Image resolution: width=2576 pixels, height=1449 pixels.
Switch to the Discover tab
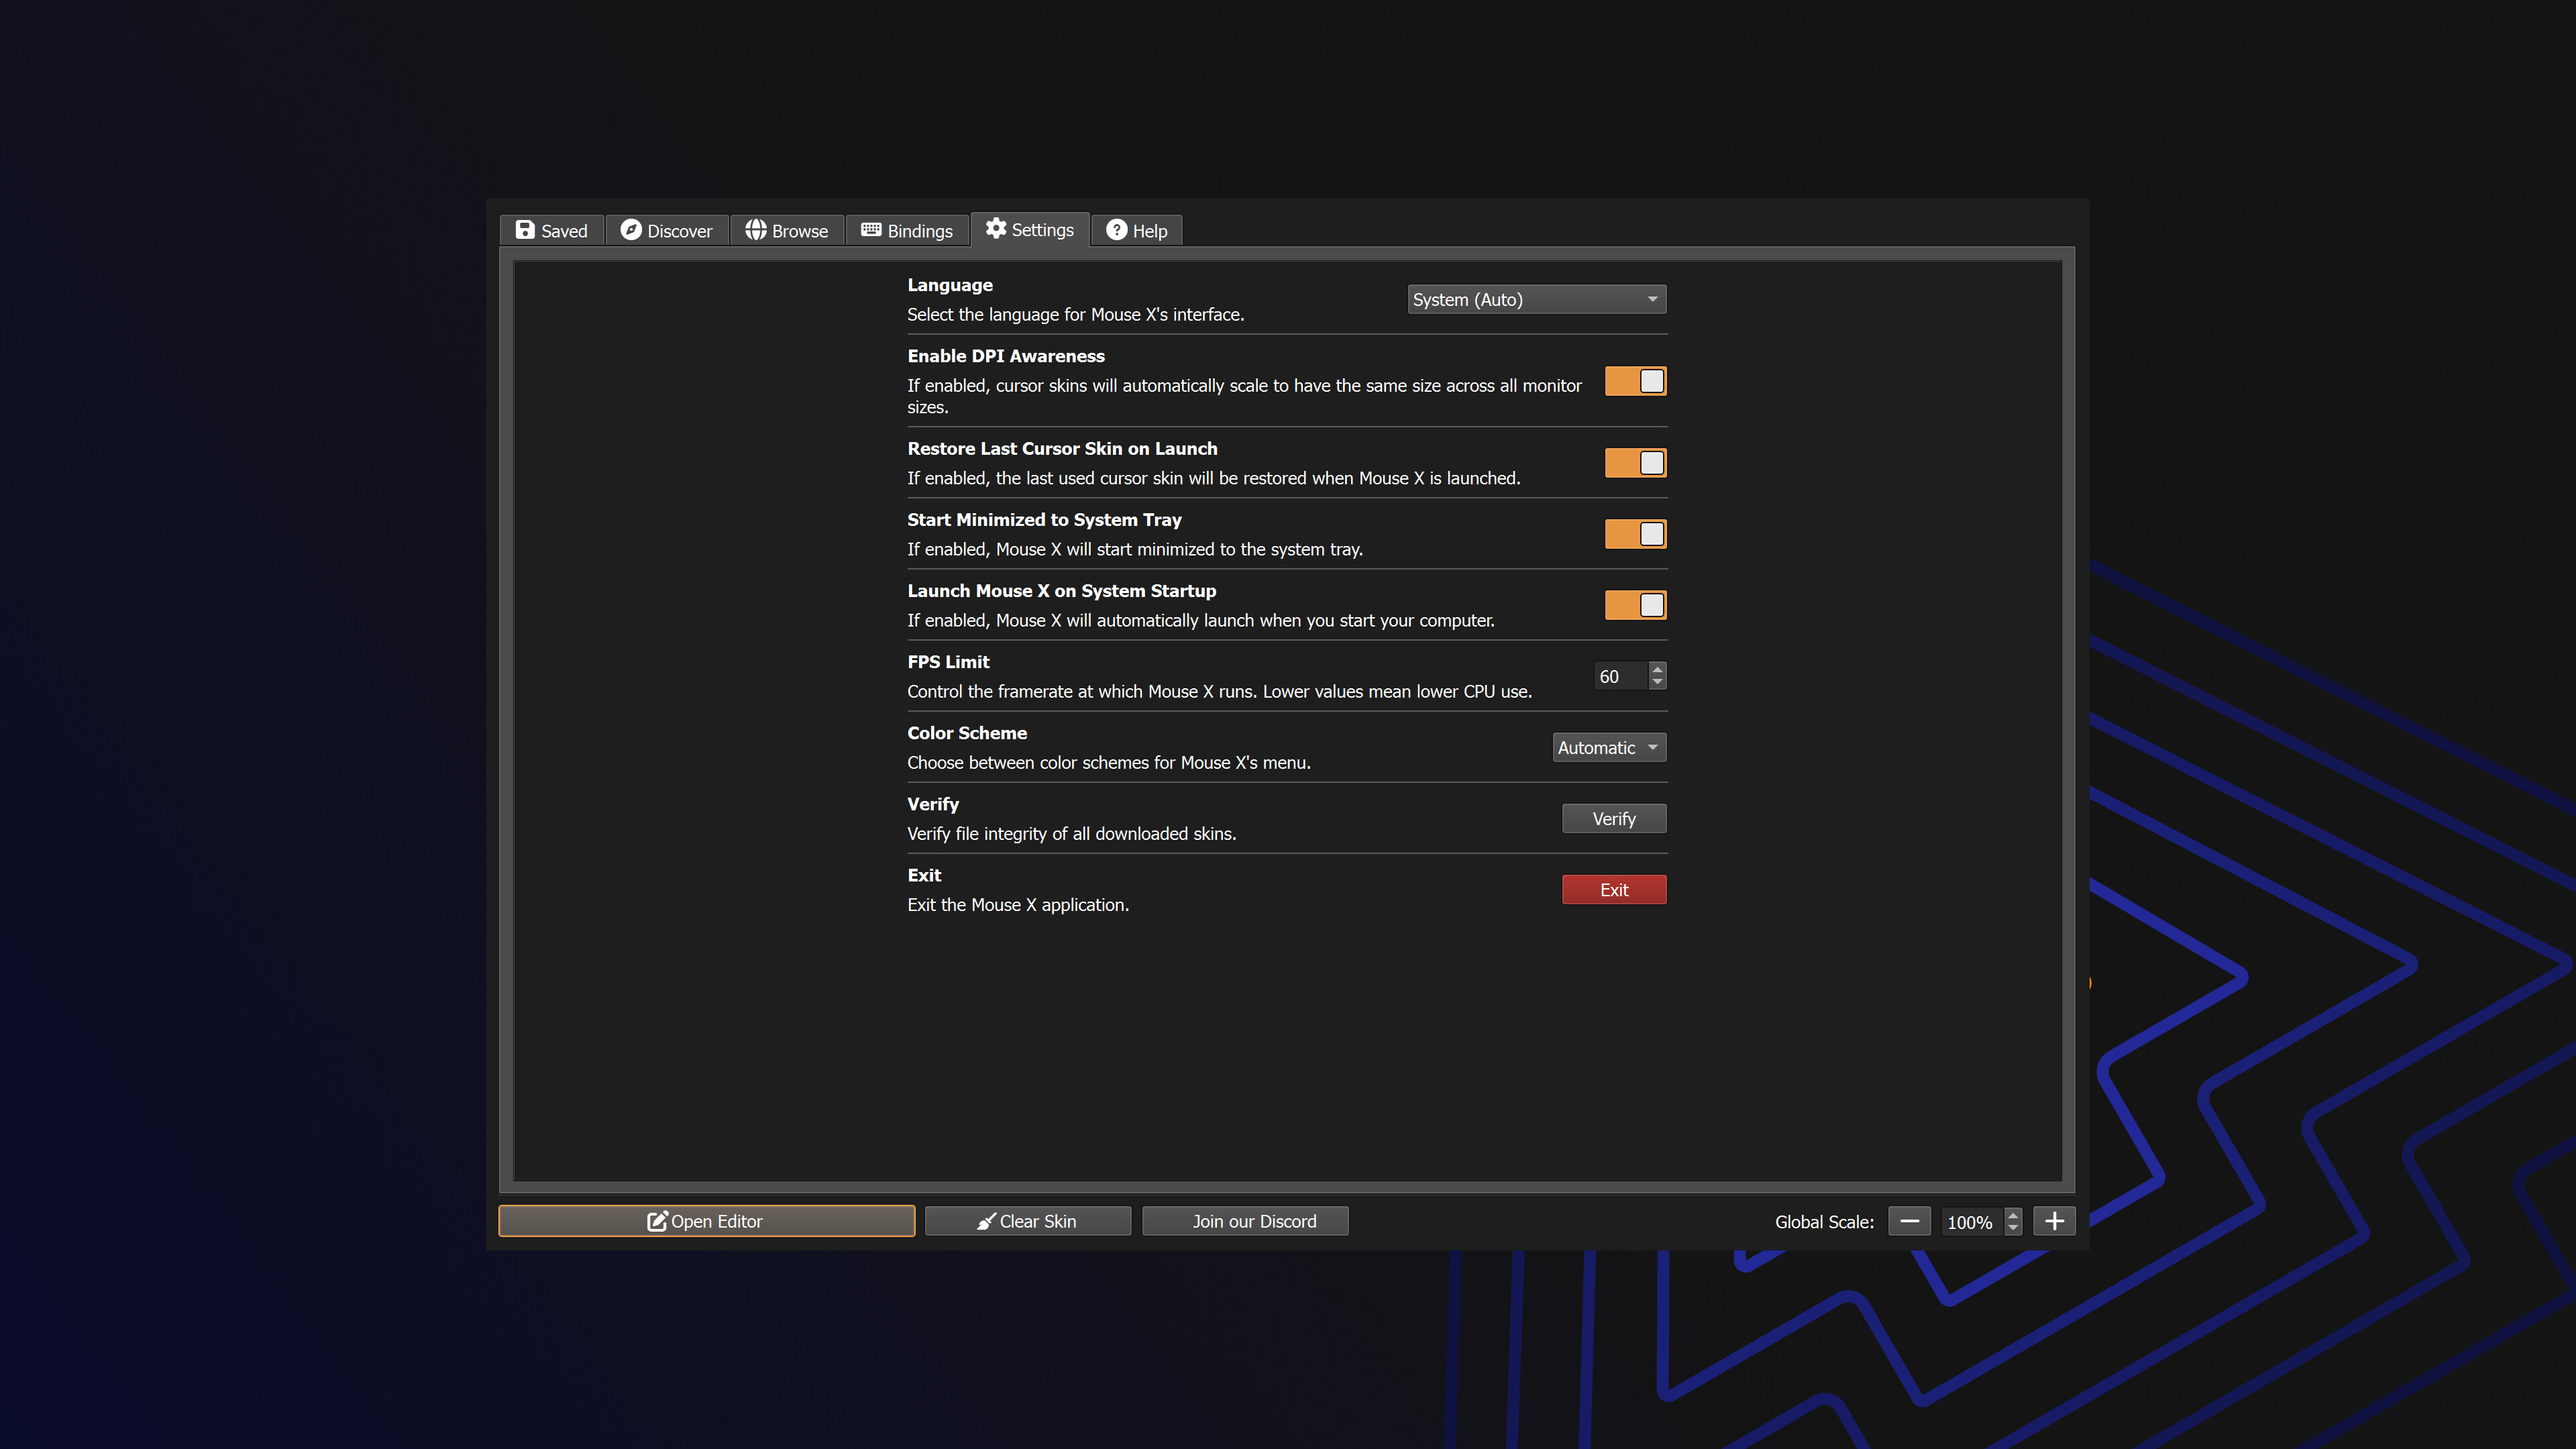point(667,231)
